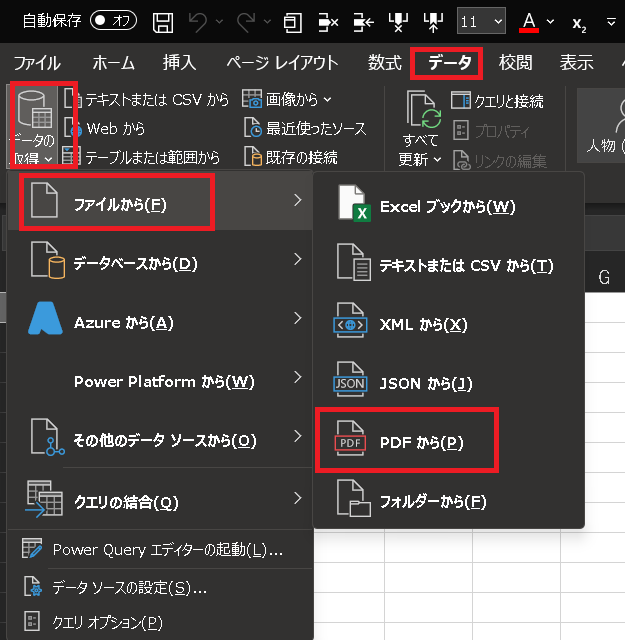
Task: Click the Undo arrow icon
Action: tap(198, 22)
